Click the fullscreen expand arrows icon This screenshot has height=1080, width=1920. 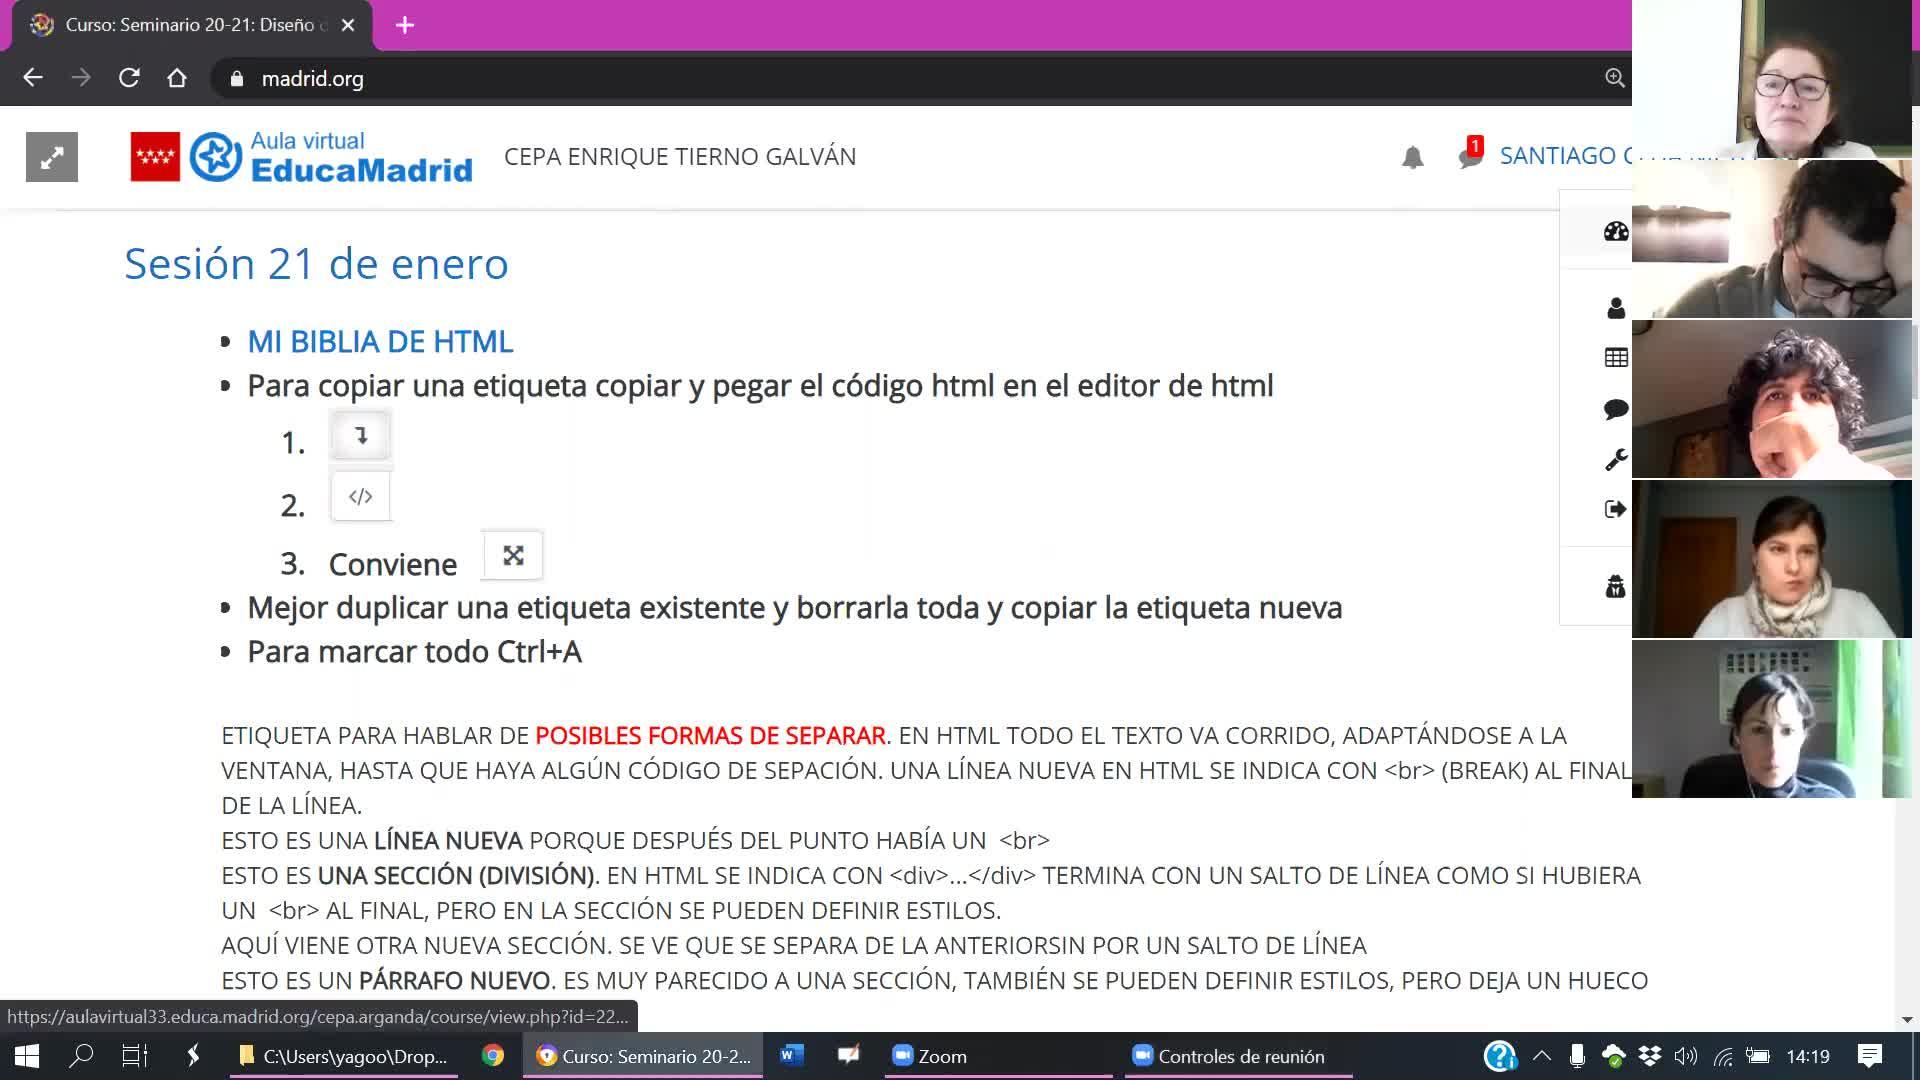(x=51, y=157)
